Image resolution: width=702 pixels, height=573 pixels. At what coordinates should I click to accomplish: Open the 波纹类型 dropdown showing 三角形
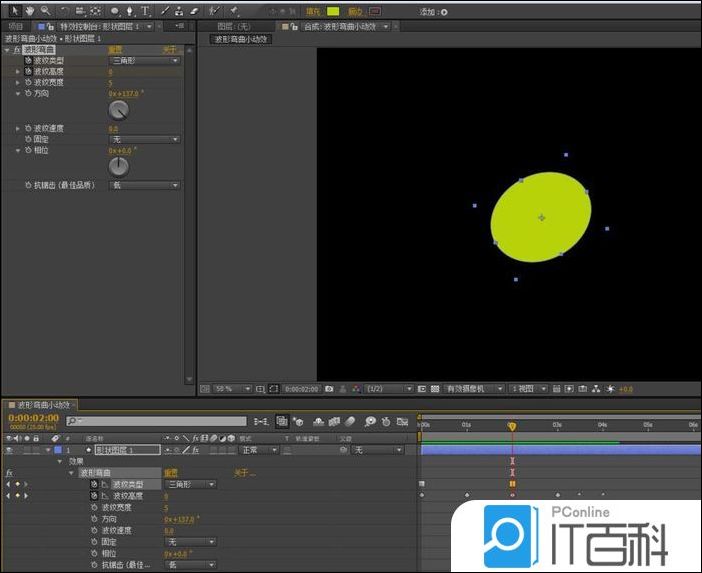coord(144,61)
